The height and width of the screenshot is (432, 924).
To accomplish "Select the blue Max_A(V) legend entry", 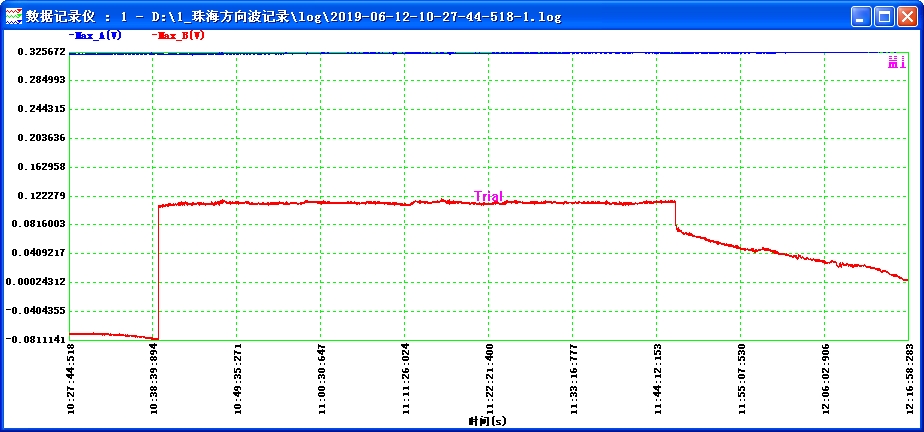I will pyautogui.click(x=99, y=35).
